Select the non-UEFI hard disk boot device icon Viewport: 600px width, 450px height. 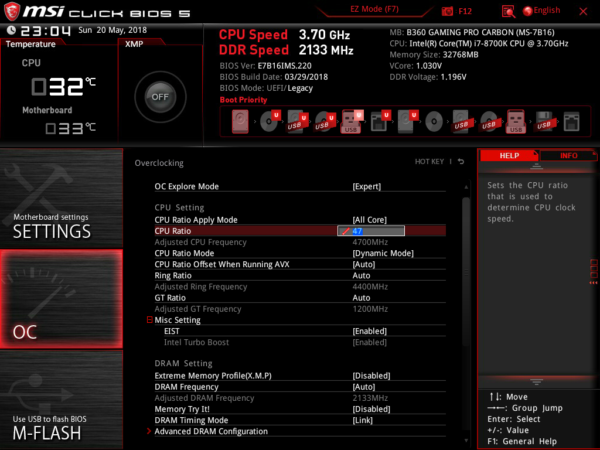[240, 121]
